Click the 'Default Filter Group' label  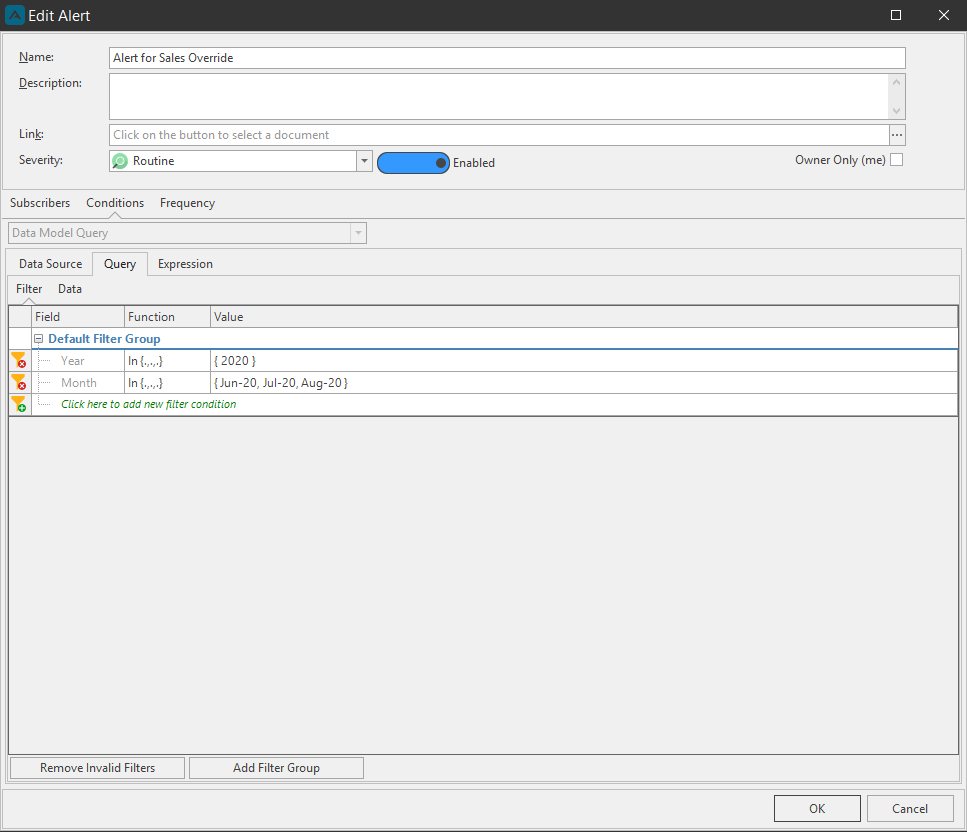click(x=104, y=339)
